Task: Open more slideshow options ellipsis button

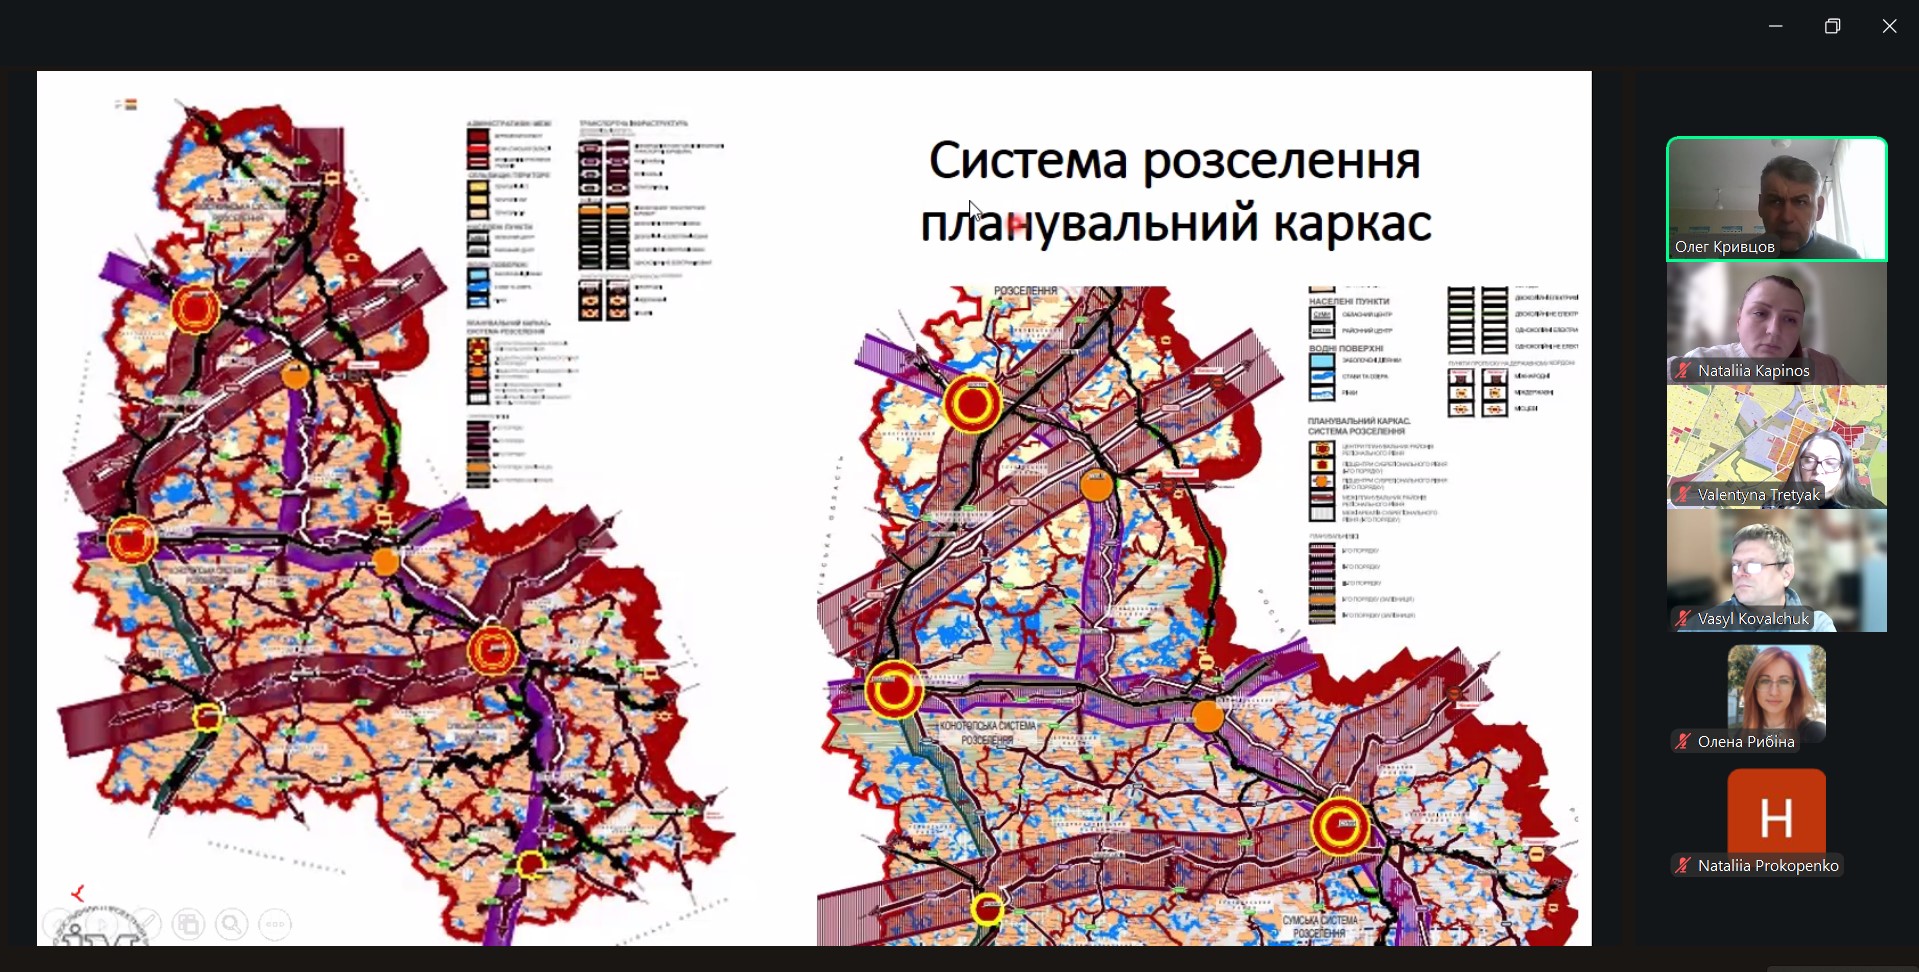Action: pos(275,925)
